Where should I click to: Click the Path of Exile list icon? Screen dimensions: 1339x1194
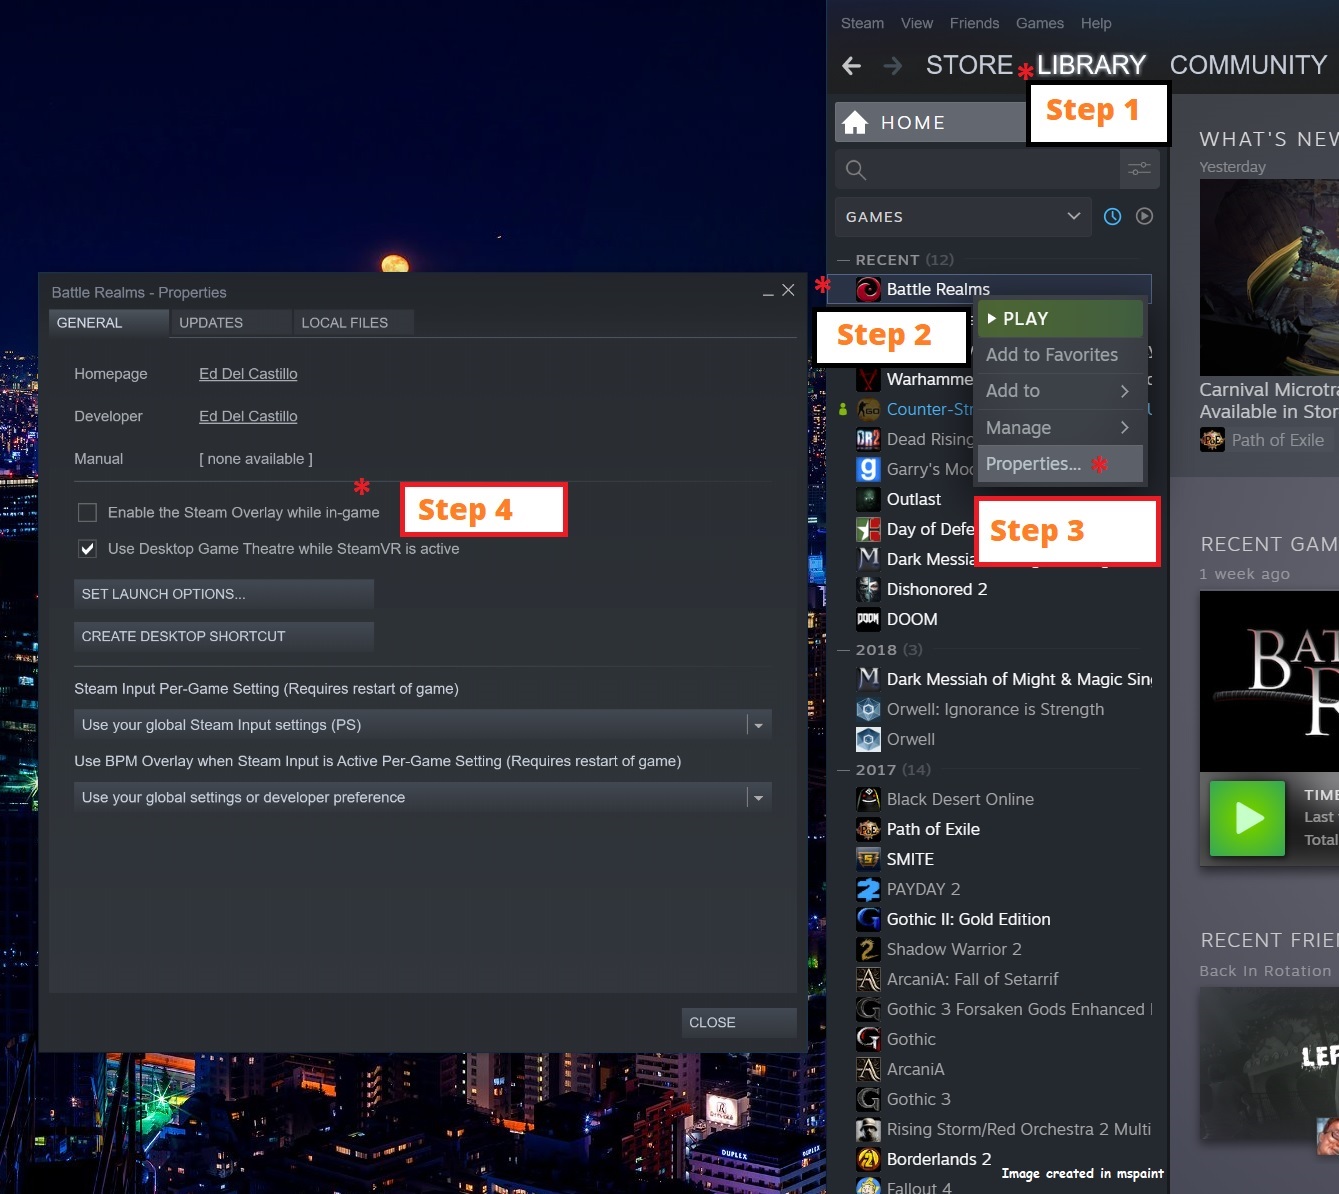pos(868,829)
